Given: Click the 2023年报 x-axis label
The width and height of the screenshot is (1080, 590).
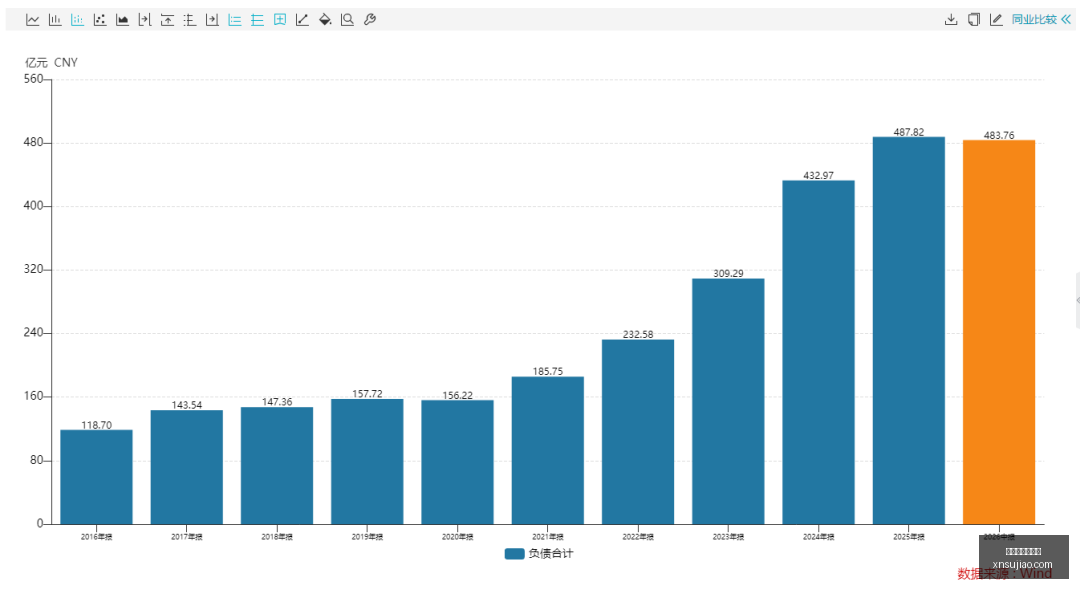Looking at the screenshot, I should 728,536.
